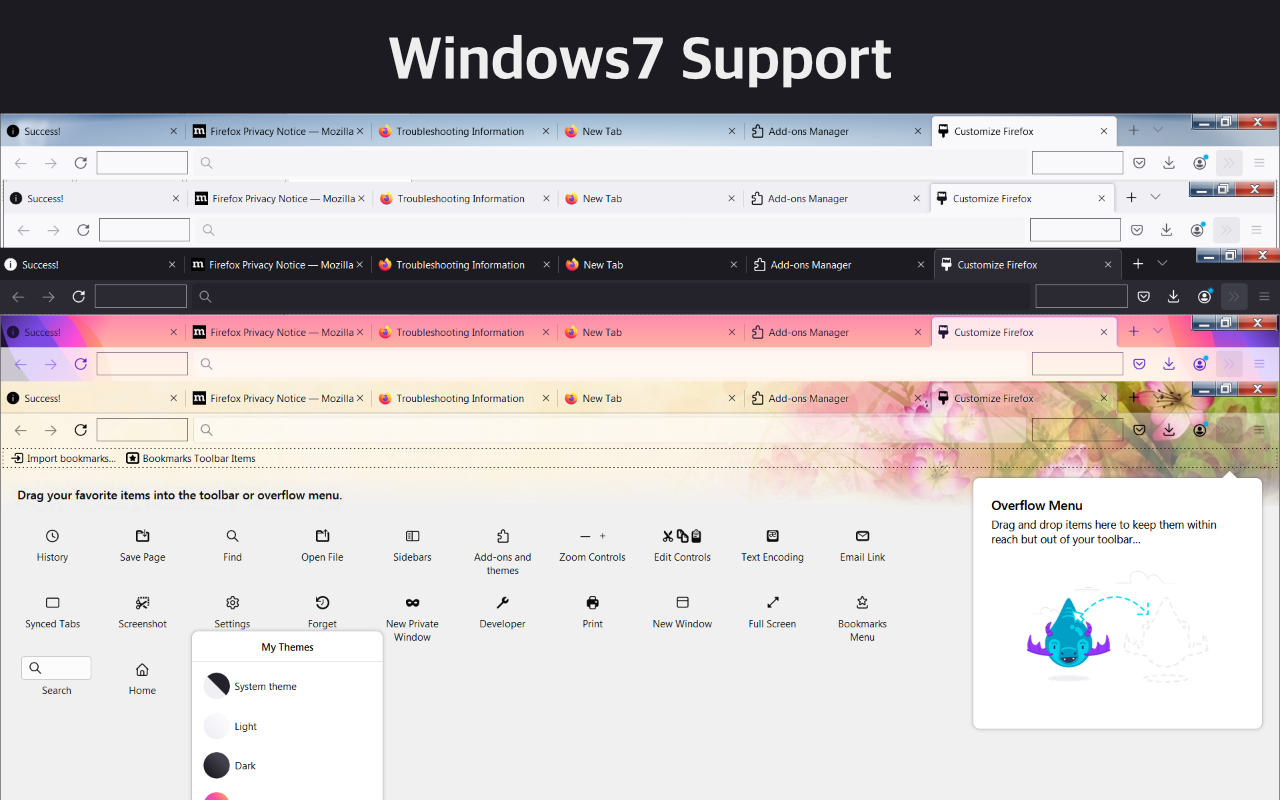1280x800 pixels.
Task: Click the forward arrow in the white light-theme window
Action: 53,230
